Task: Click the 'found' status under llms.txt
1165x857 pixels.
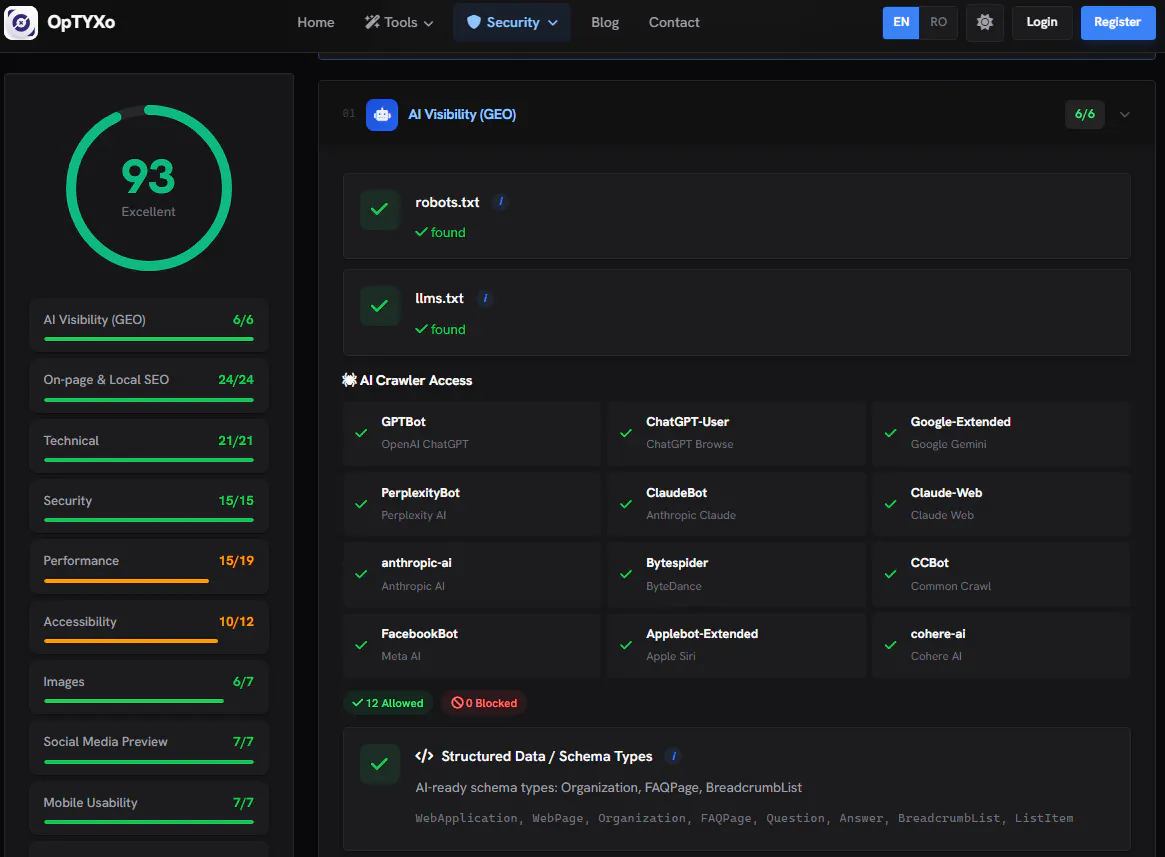Action: pos(441,329)
